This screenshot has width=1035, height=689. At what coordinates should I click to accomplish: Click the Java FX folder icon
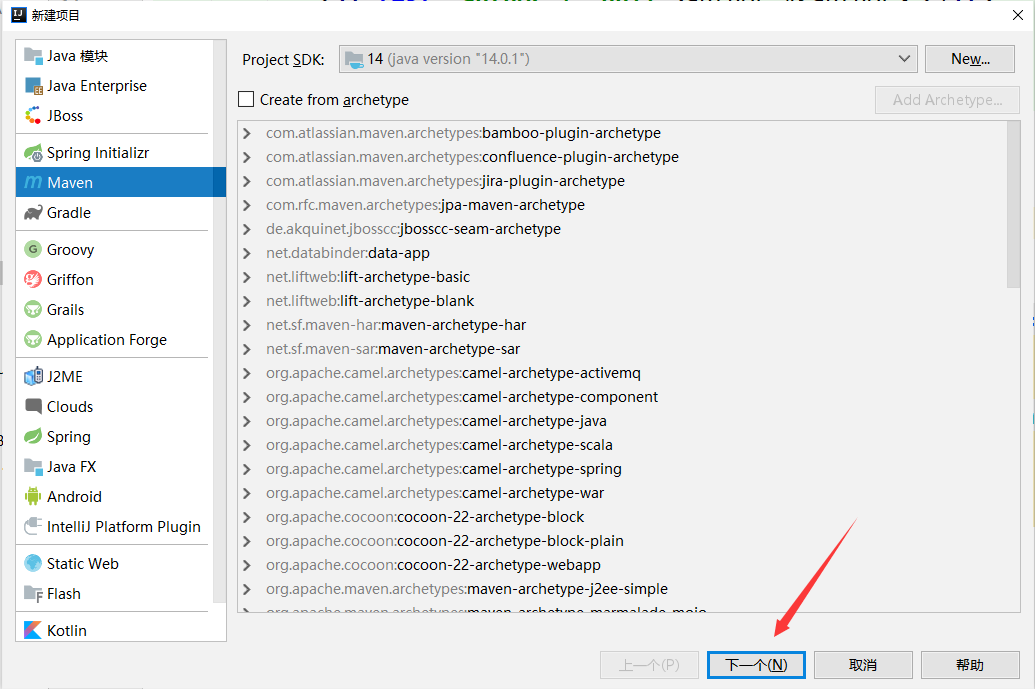tap(33, 466)
